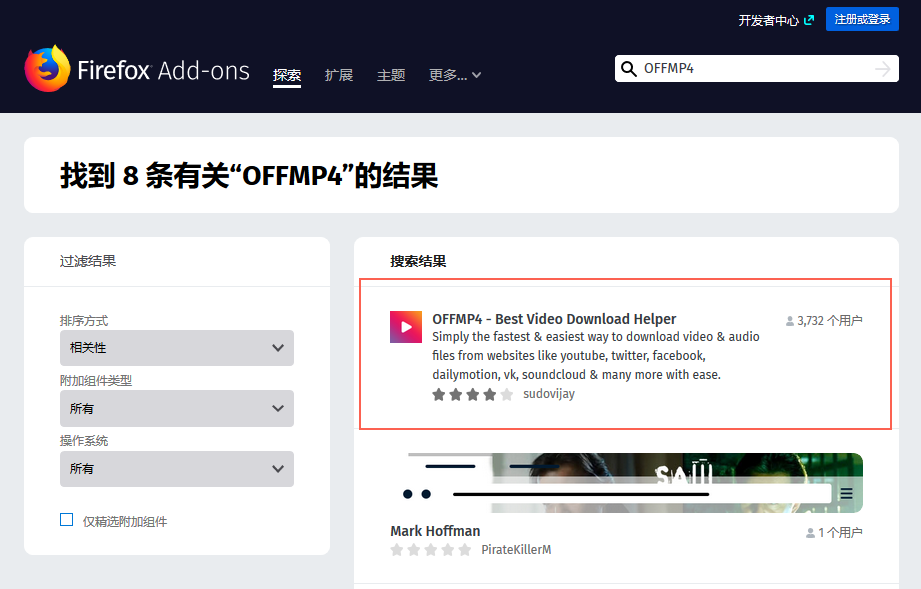The height and width of the screenshot is (589, 921).
Task: Click the 1 个用户 text
Action: [x=840, y=533]
